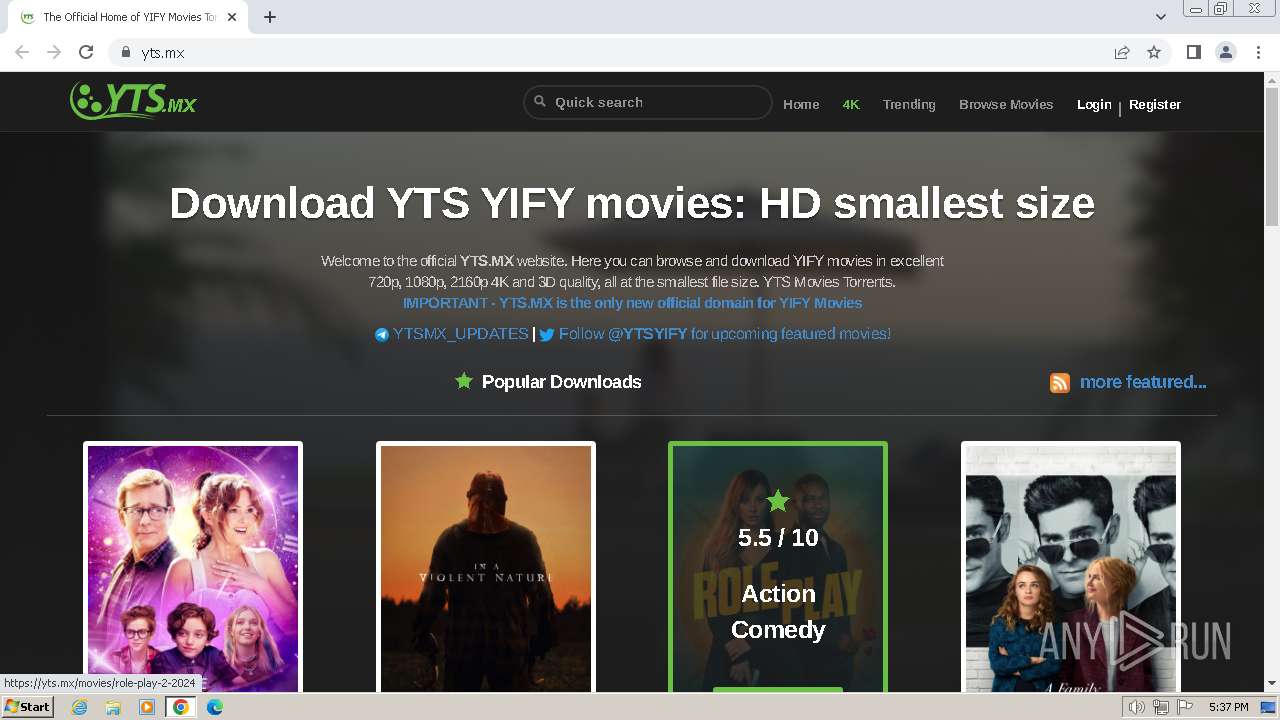Viewport: 1280px width, 720px height.
Task: Click the search magnifier icon
Action: 540,102
